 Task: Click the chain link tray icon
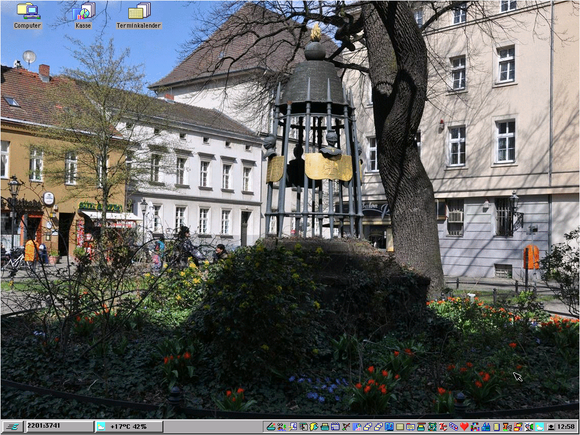coord(453,427)
